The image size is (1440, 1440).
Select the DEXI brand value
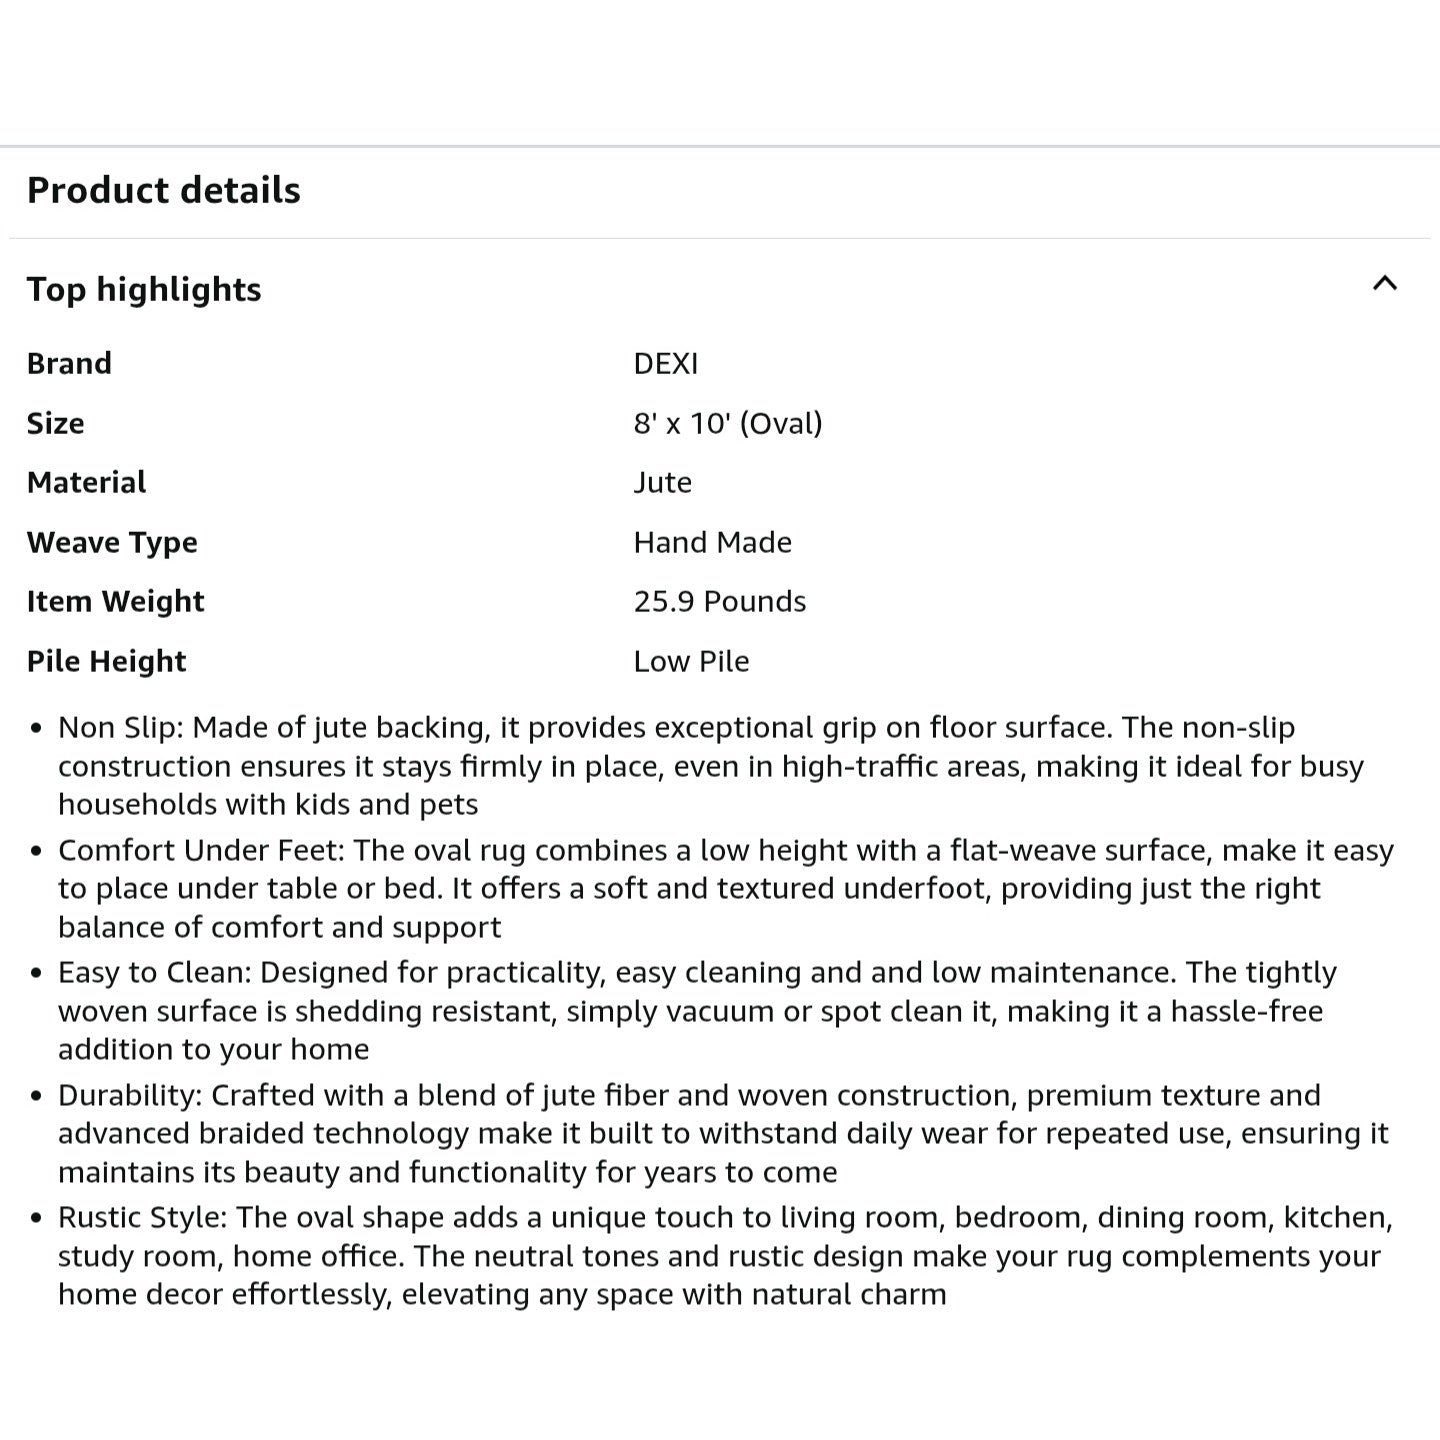[x=665, y=363]
